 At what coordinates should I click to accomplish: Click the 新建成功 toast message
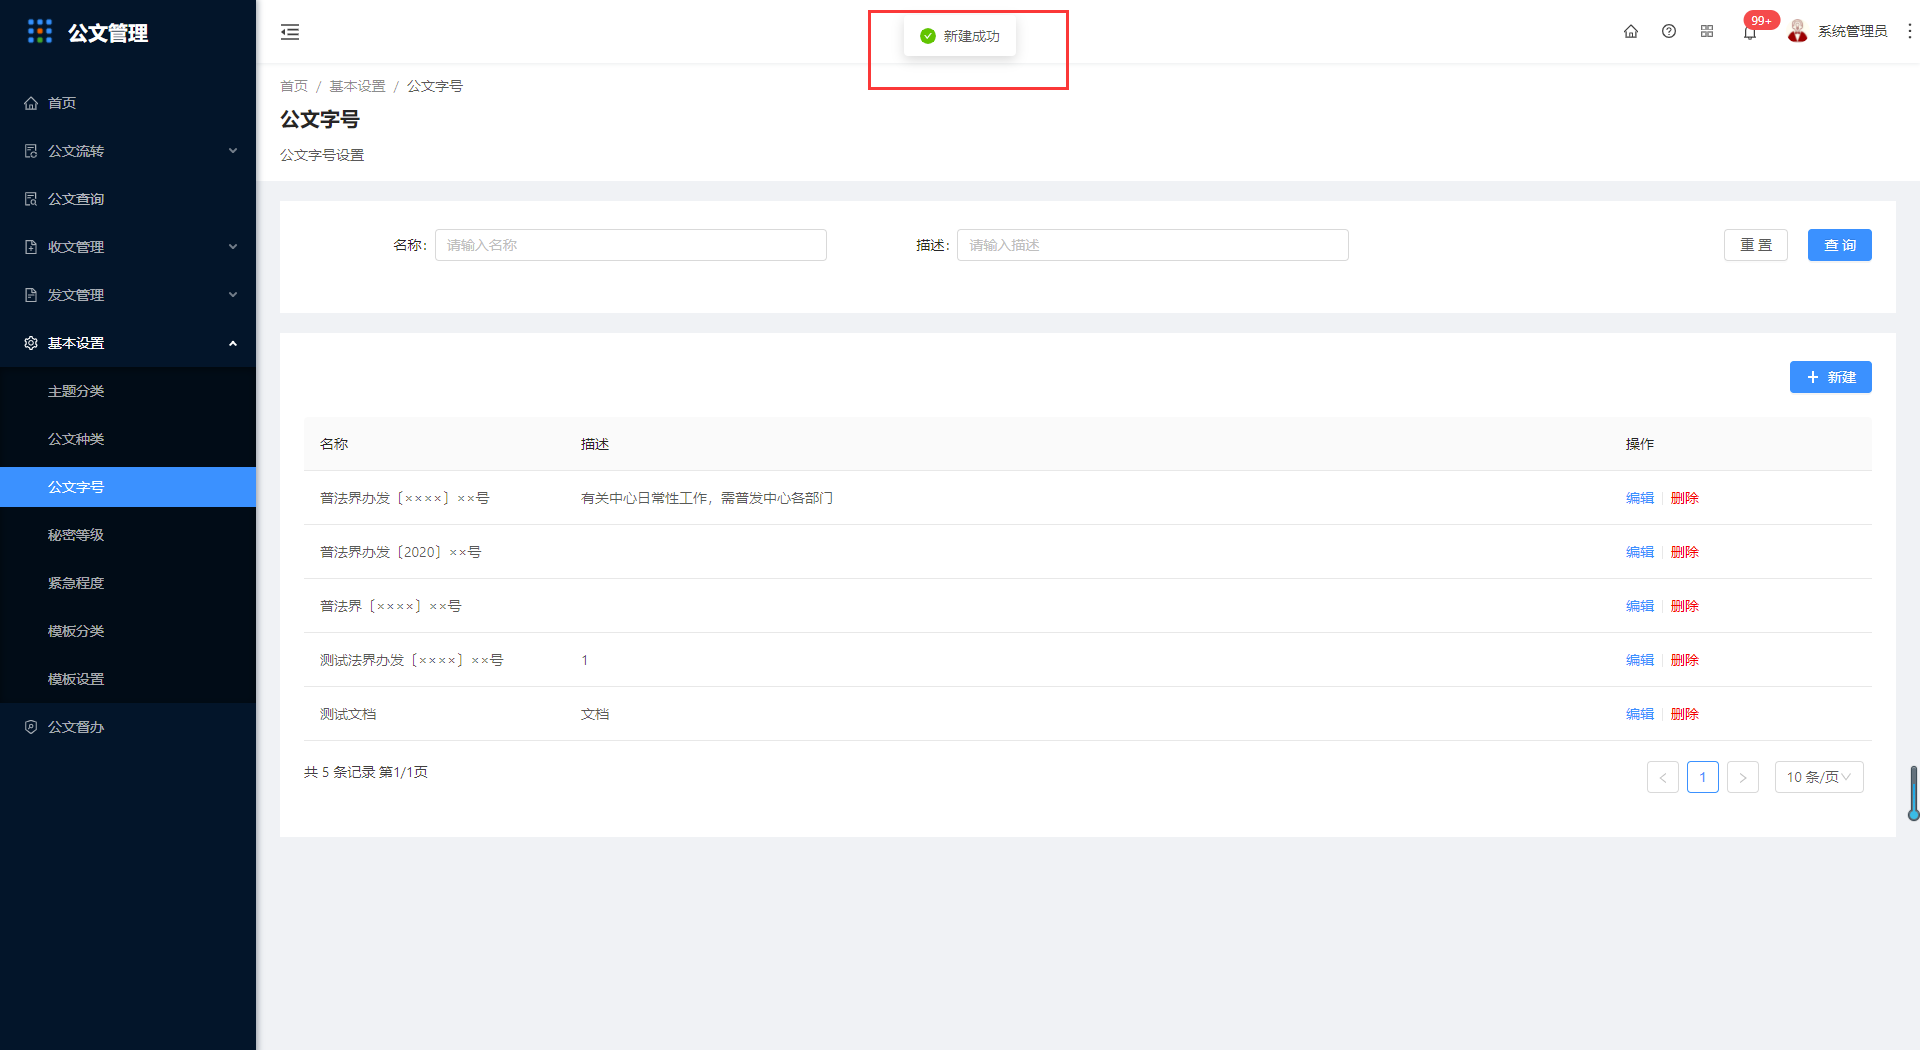960,36
